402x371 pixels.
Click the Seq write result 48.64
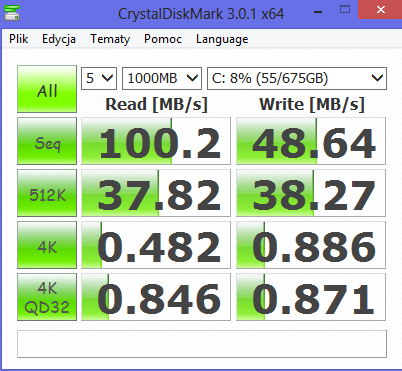(x=311, y=141)
